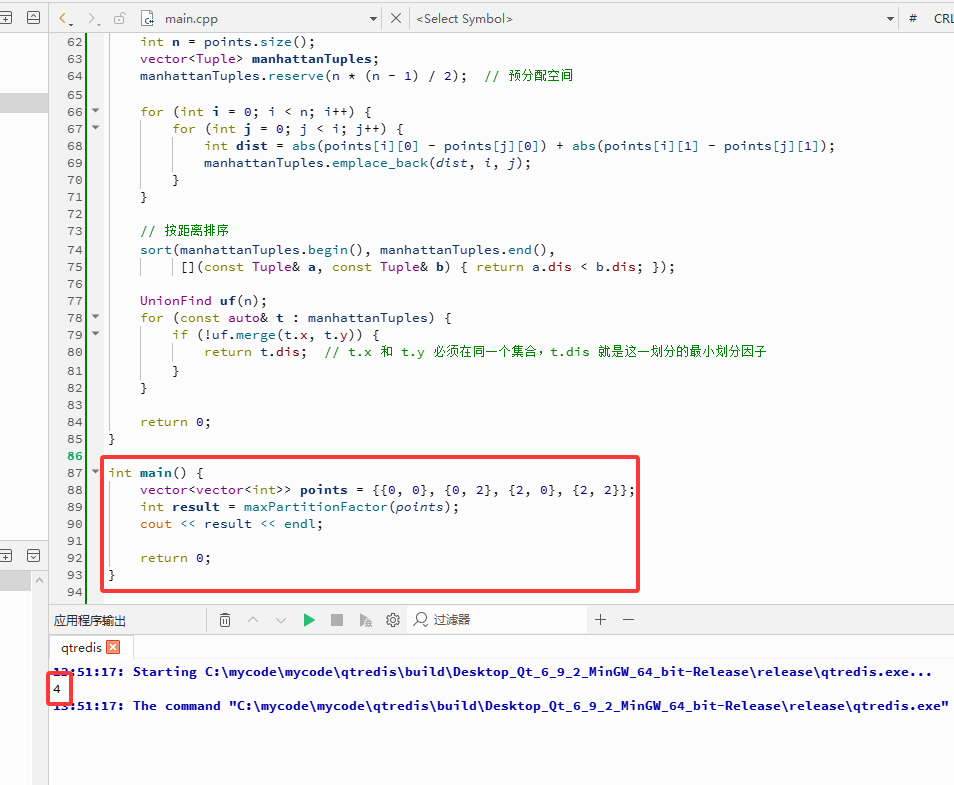Click UnionFind on line 77
The width and height of the screenshot is (954, 785).
176,301
